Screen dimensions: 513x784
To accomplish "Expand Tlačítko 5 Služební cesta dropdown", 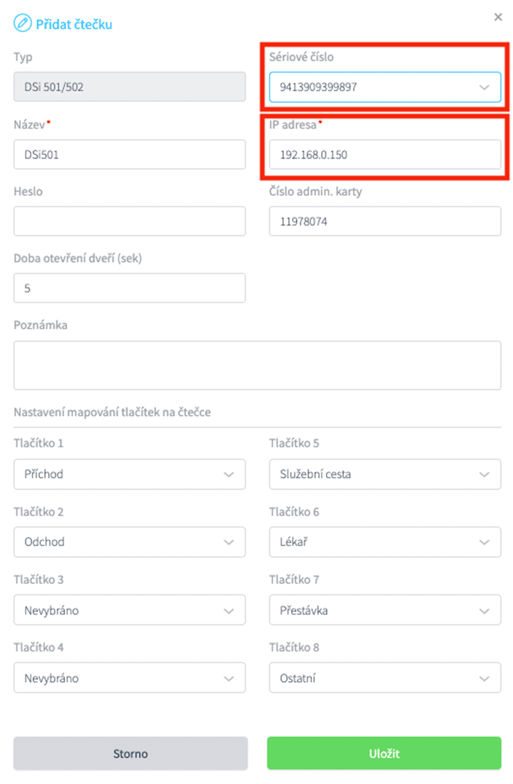I will pos(384,474).
